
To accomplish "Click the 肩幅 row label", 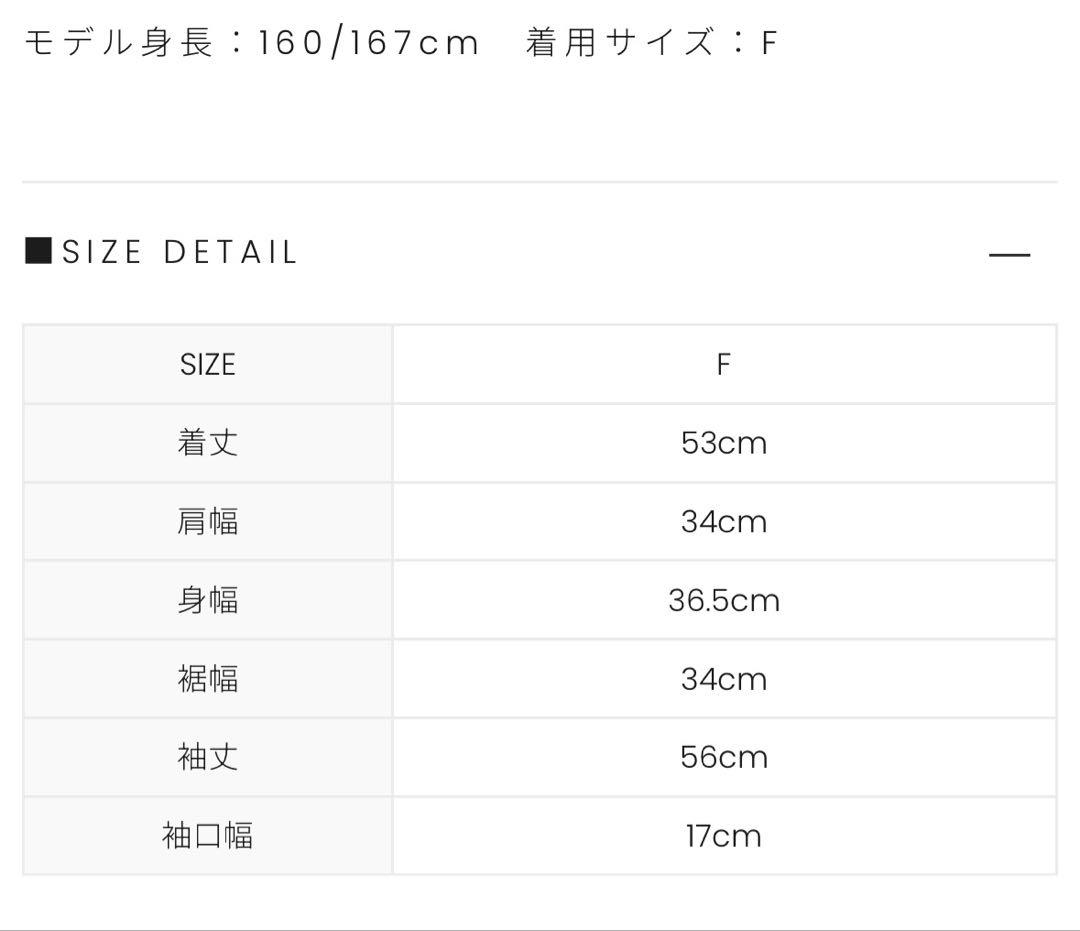I will [207, 521].
